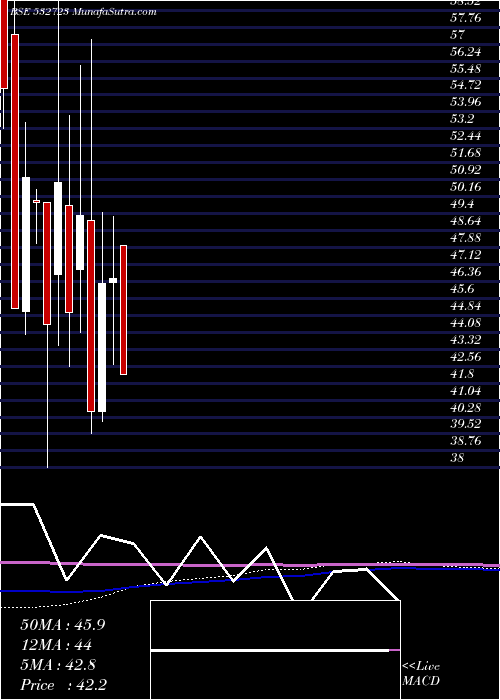Click the small white candle near 46.36
This screenshot has width=500, height=700.
point(113,280)
